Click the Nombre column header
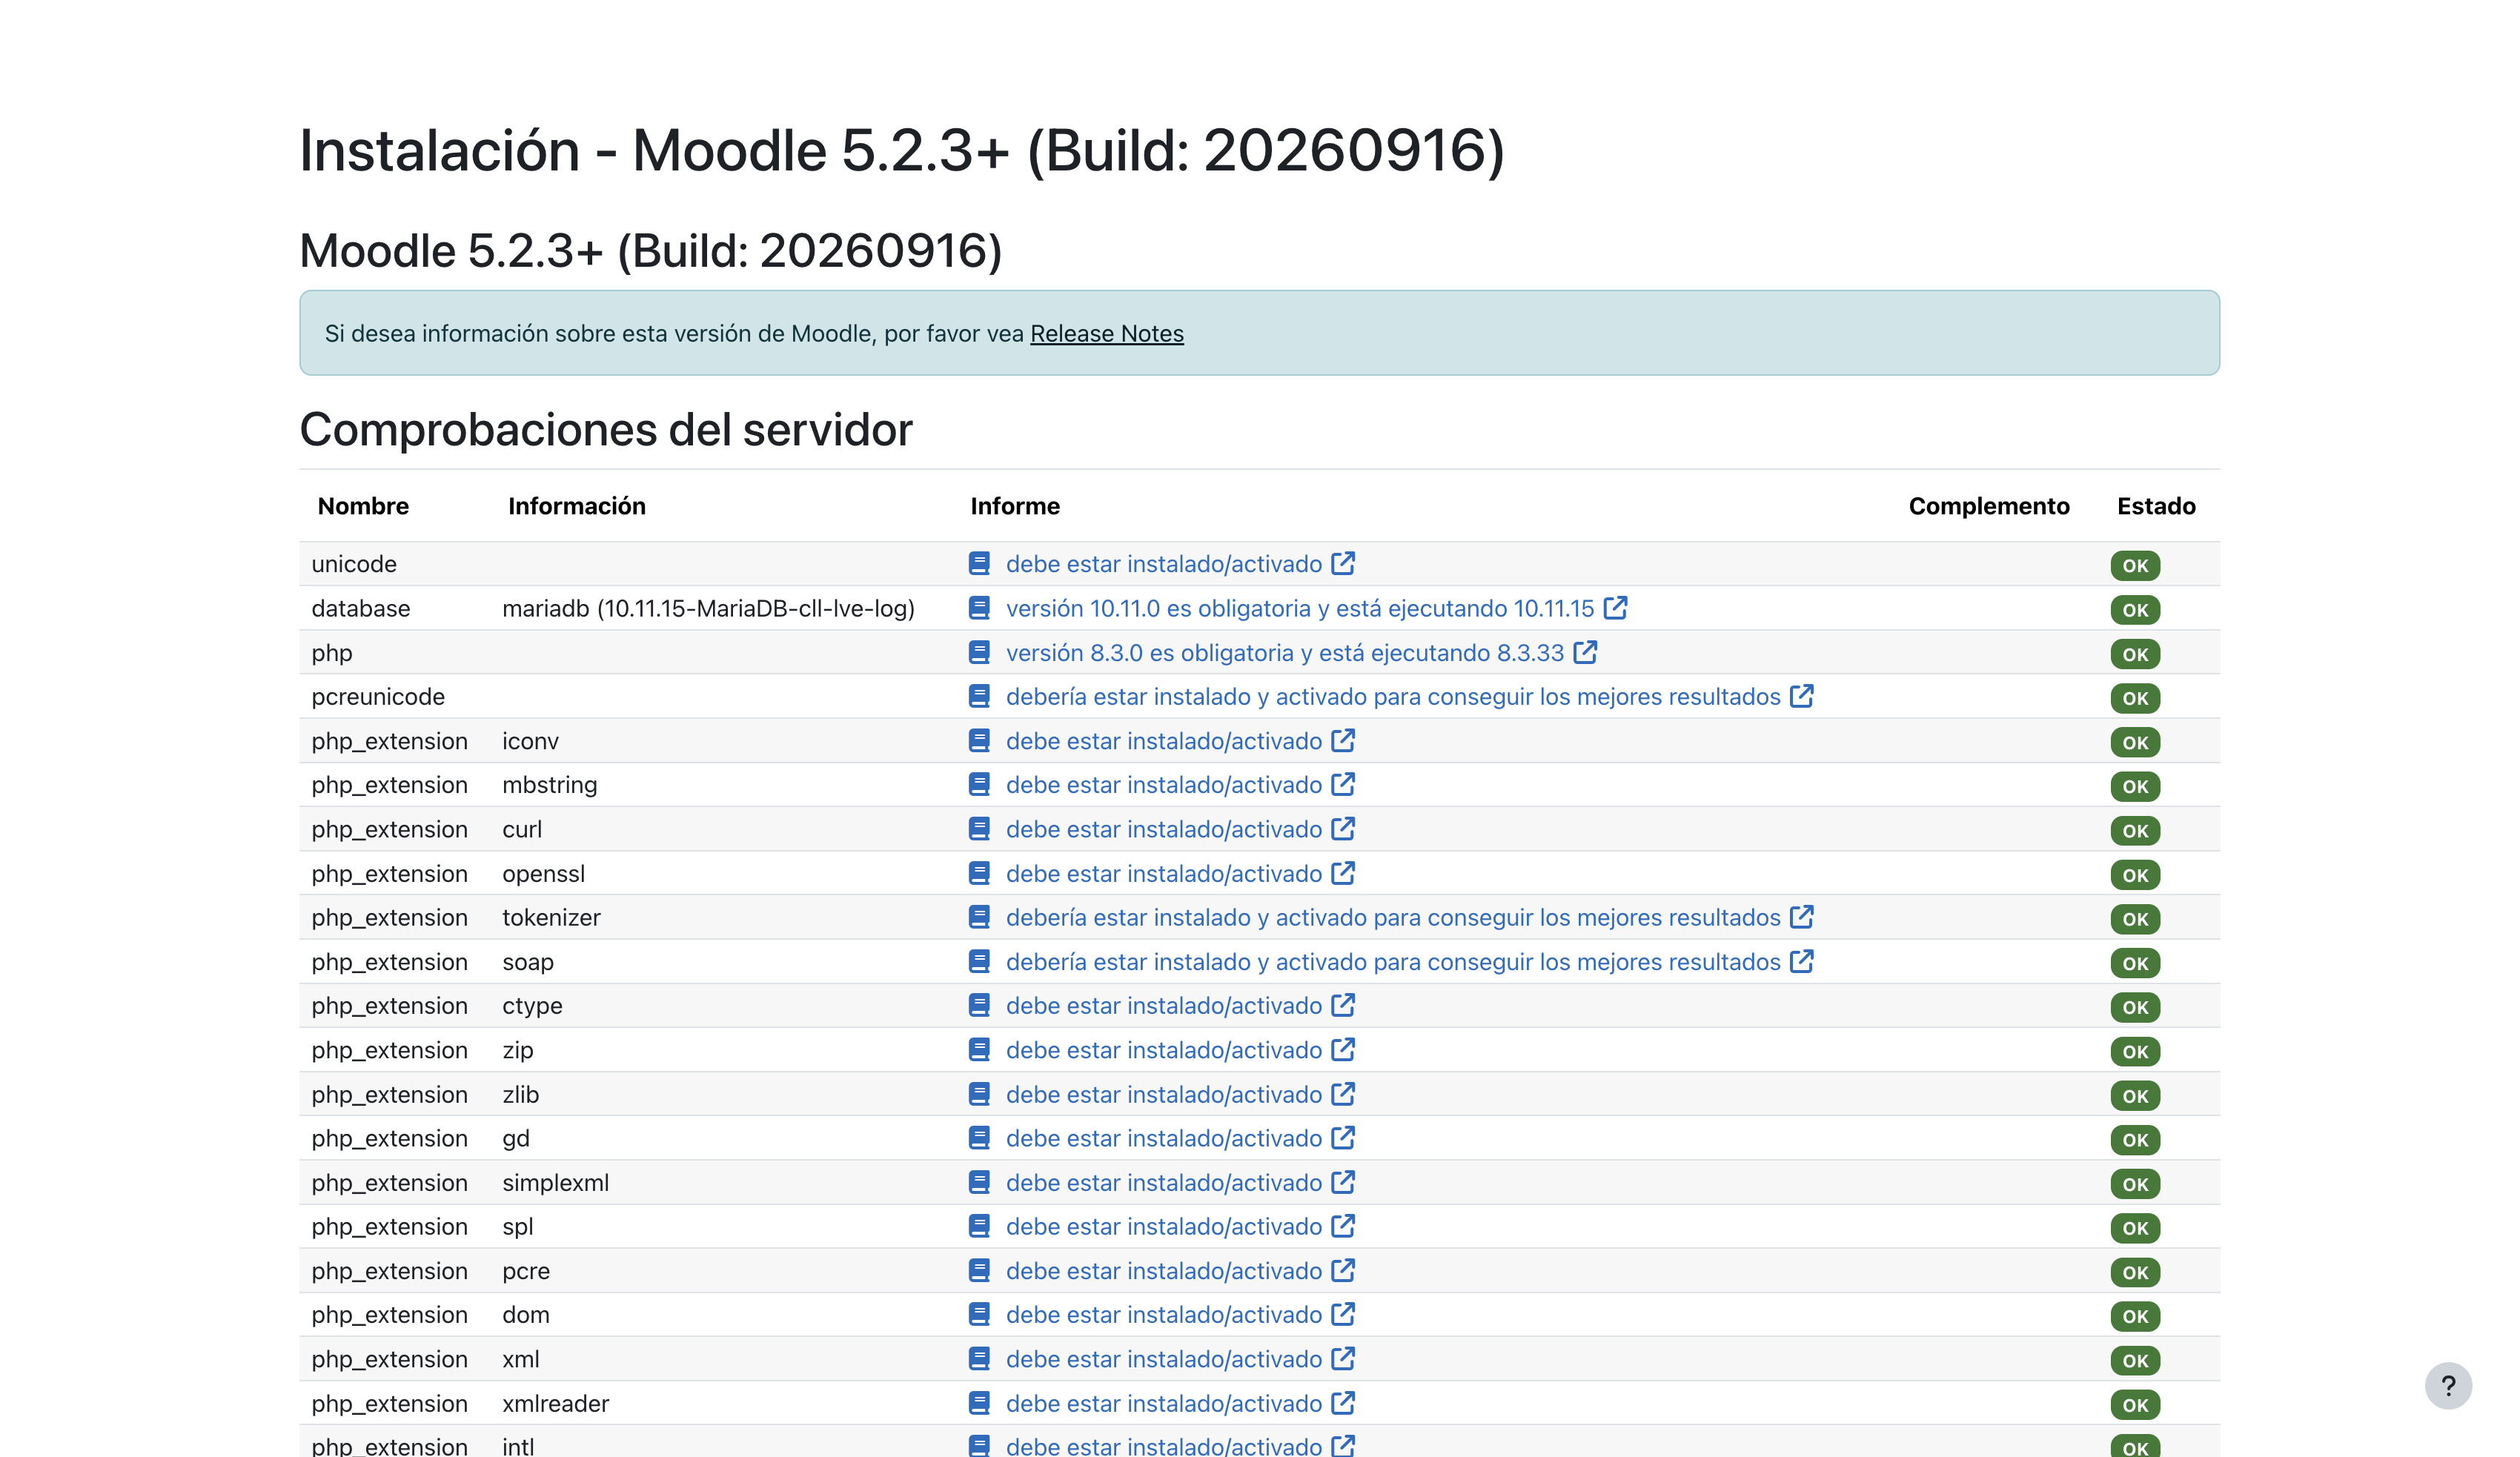 pos(363,506)
